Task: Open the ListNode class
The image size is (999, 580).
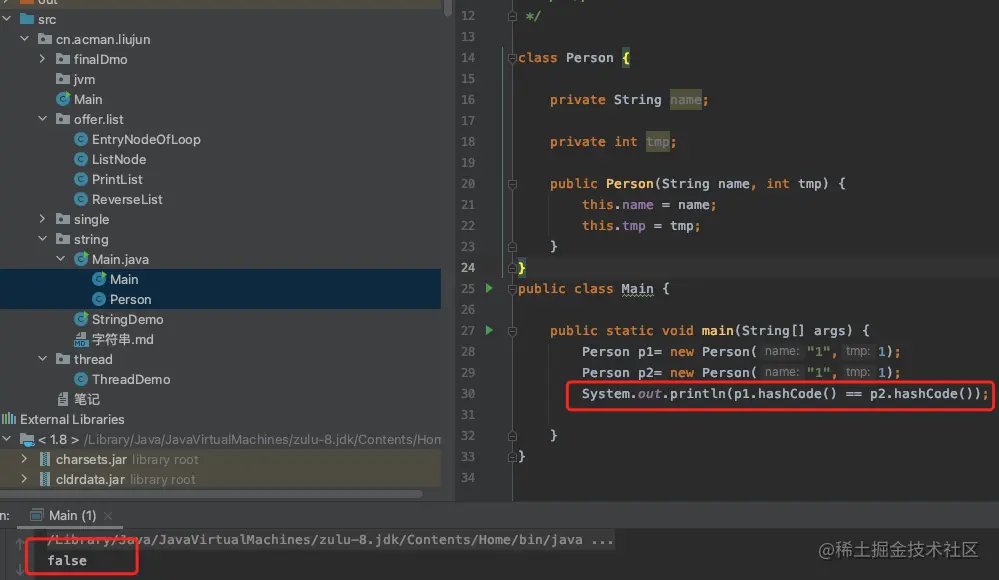Action: (119, 159)
